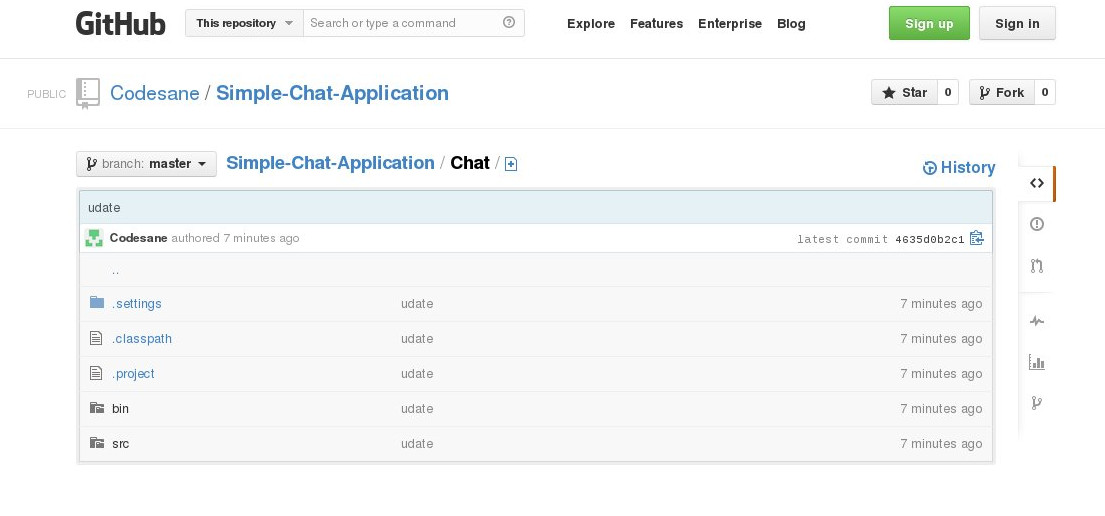The width and height of the screenshot is (1105, 516).
Task: Click the .settings folder icon
Action: pyautogui.click(x=97, y=303)
